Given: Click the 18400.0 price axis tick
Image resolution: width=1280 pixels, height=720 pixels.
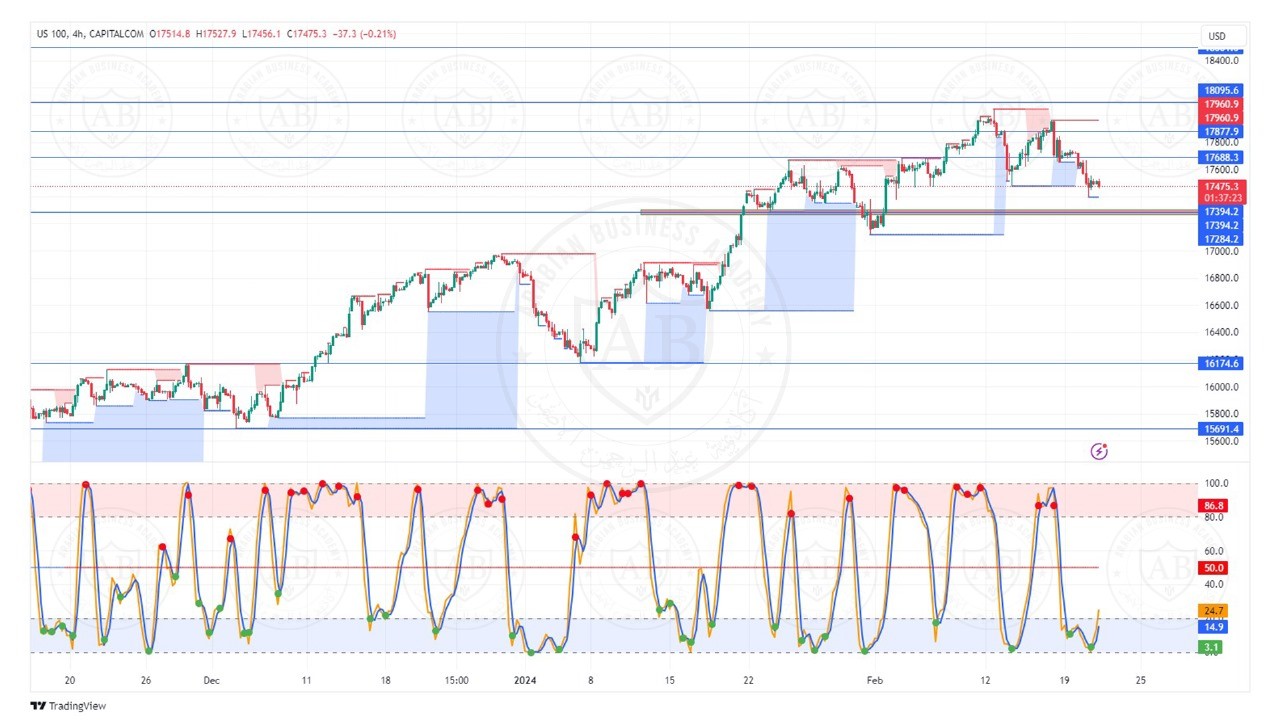Looking at the screenshot, I should point(1222,60).
